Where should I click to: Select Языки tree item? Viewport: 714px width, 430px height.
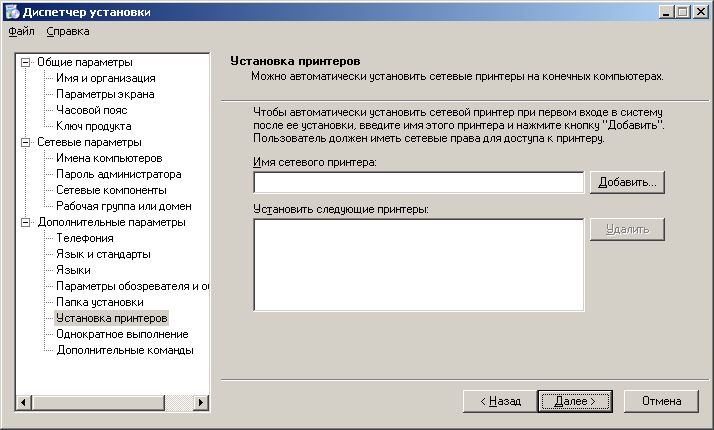73,270
